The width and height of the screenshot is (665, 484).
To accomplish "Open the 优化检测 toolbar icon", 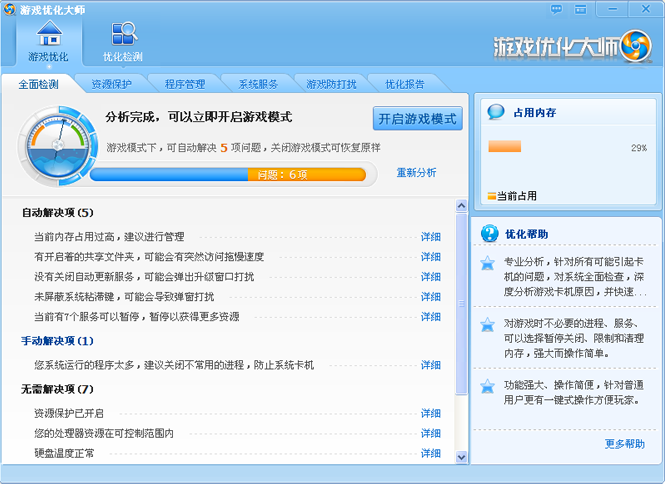I will [x=123, y=35].
